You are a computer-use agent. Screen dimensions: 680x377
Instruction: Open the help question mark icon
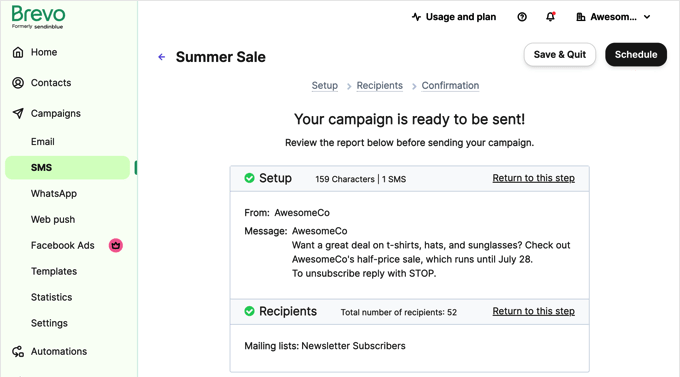pos(522,17)
